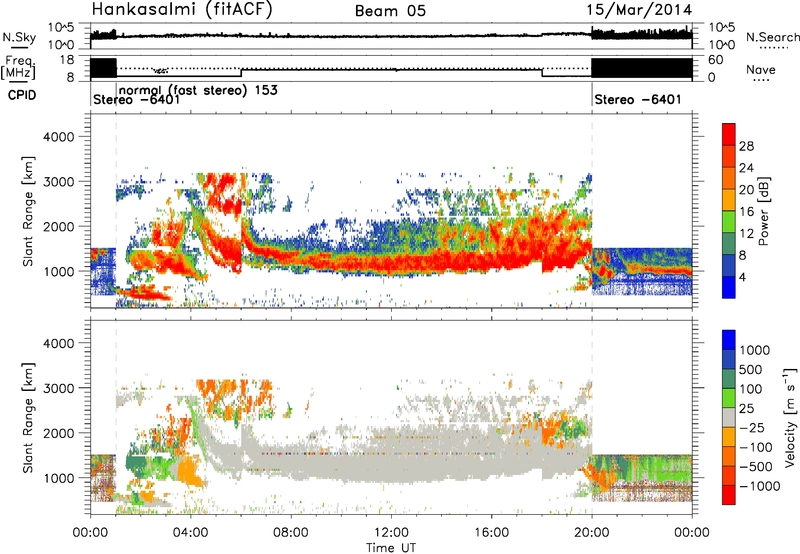Click the N.Sky axis label

(x=19, y=37)
